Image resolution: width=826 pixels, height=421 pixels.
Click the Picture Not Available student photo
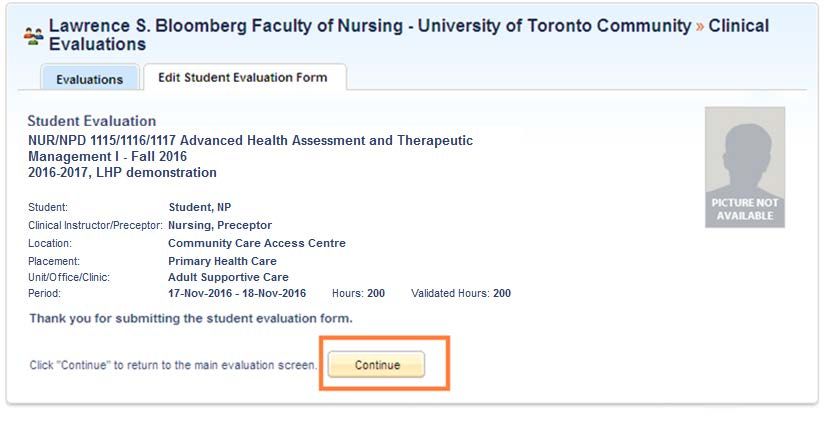[744, 168]
